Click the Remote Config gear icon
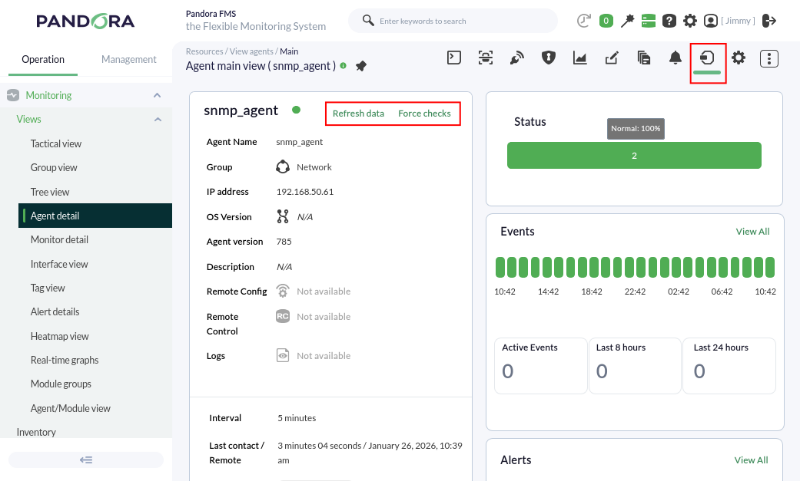This screenshot has height=481, width=800. coord(283,291)
